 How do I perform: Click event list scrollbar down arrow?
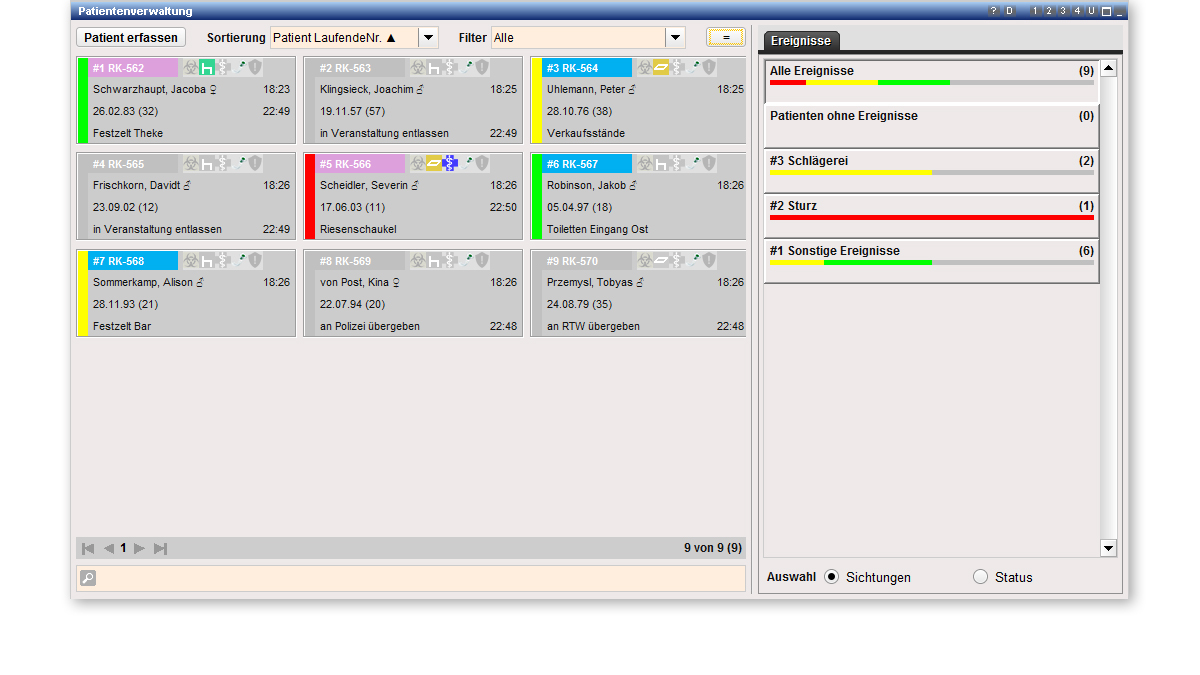point(1108,548)
